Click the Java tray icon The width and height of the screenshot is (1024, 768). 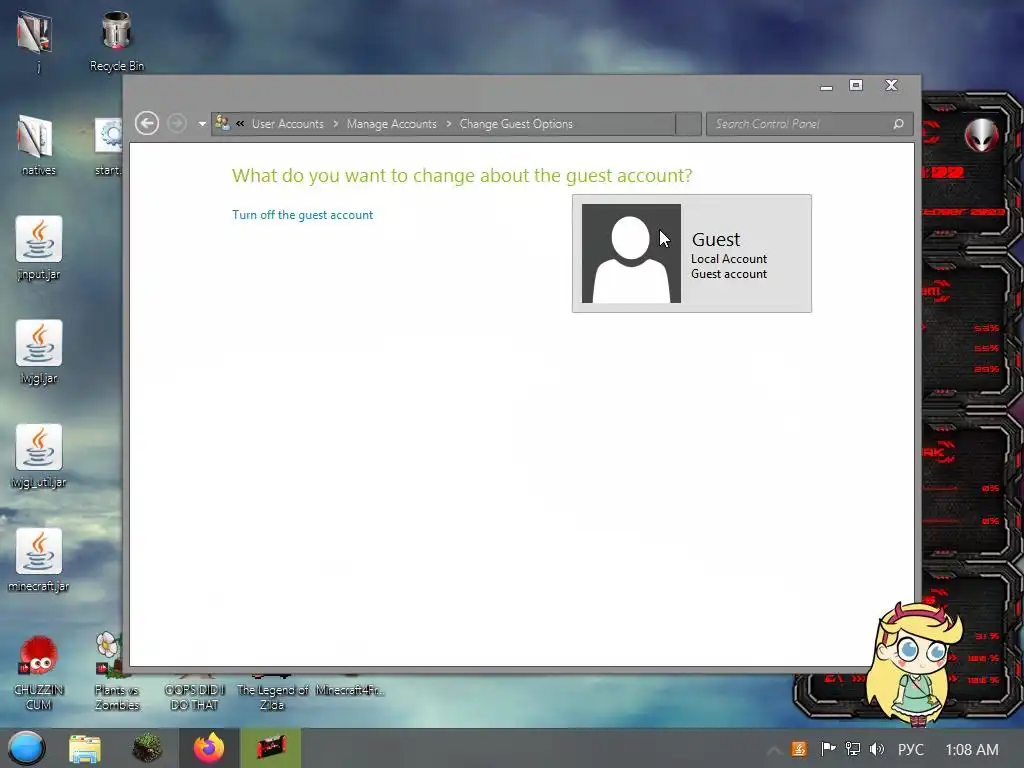point(799,749)
